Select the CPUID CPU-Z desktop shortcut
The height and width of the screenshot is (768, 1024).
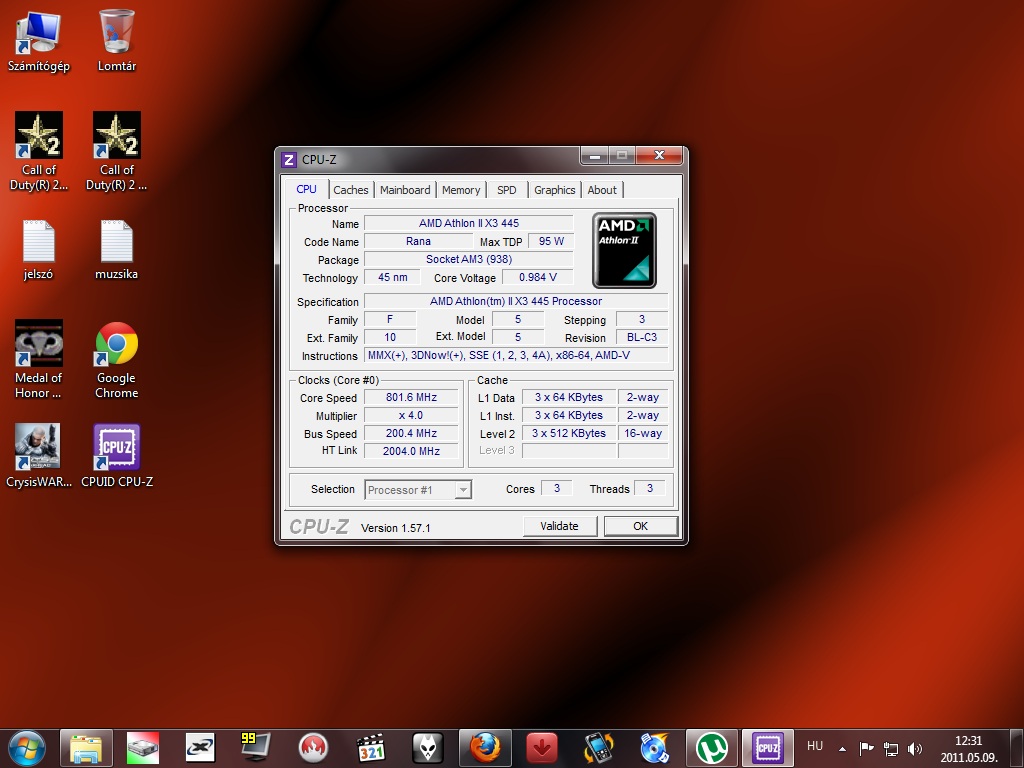117,456
